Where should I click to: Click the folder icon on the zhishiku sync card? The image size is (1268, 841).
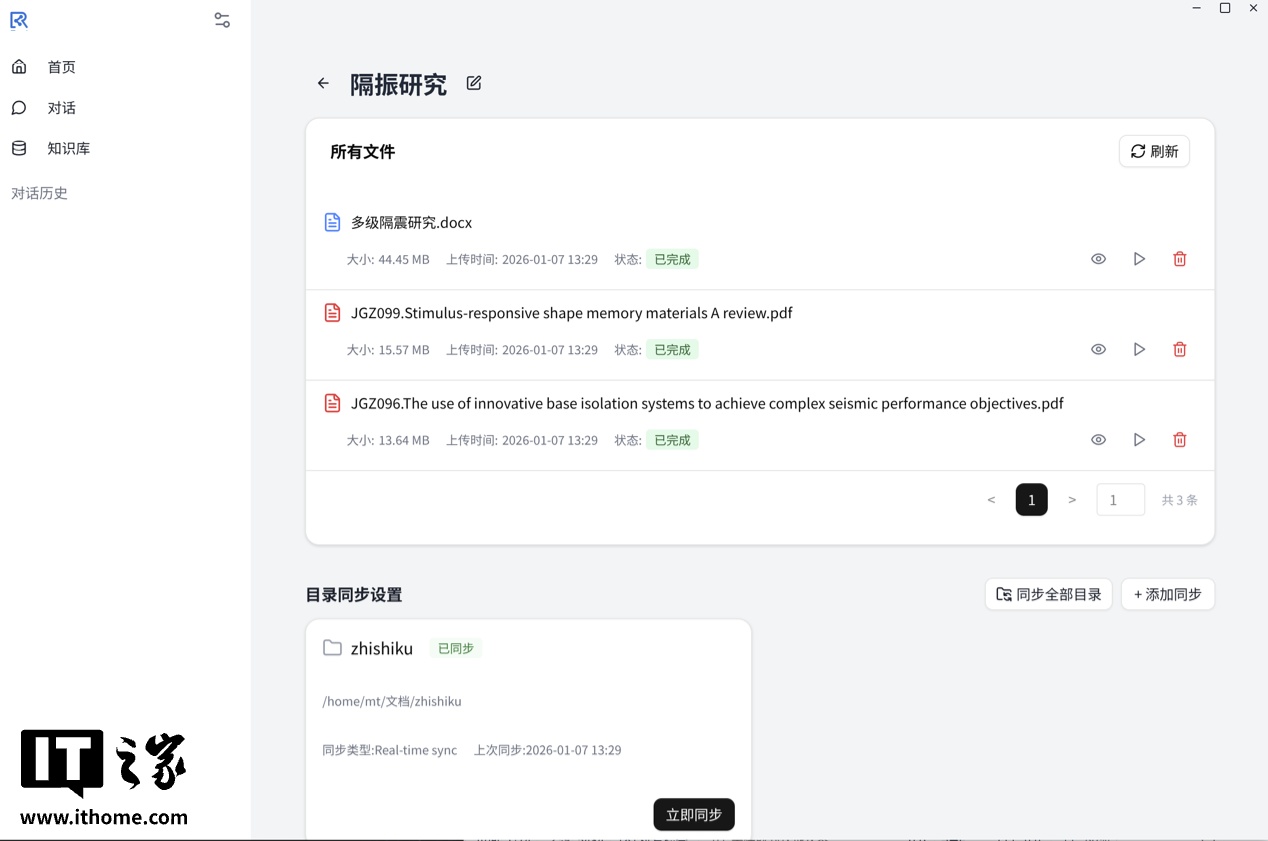tap(332, 648)
